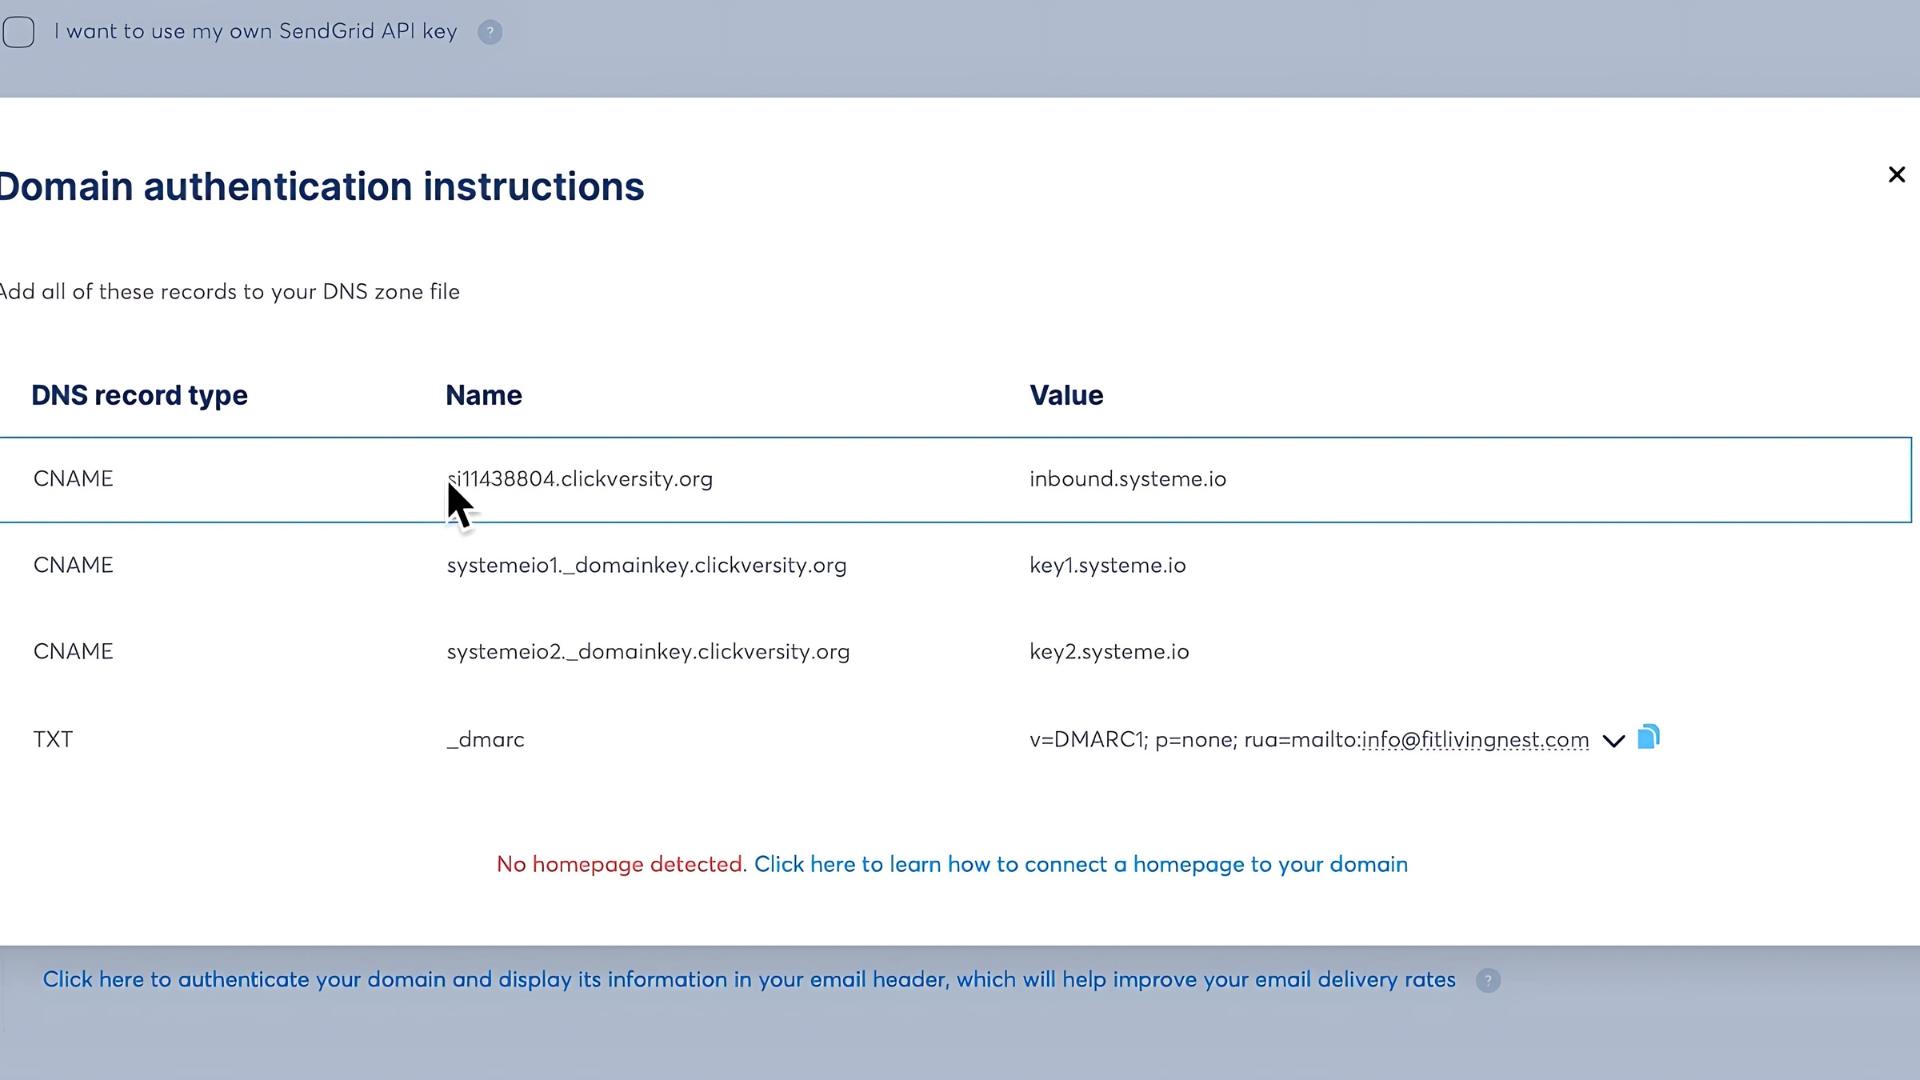Click the authenticate your domain link
This screenshot has height=1080, width=1920.
(749, 980)
